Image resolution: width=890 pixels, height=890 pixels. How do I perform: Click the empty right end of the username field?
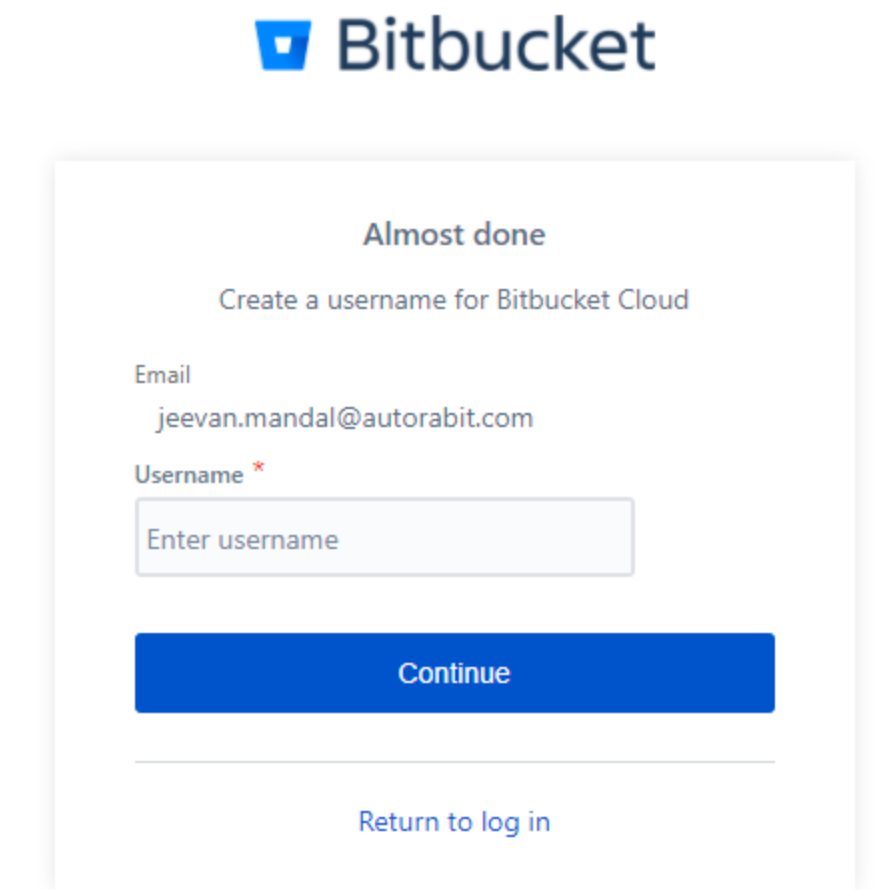[x=590, y=538]
